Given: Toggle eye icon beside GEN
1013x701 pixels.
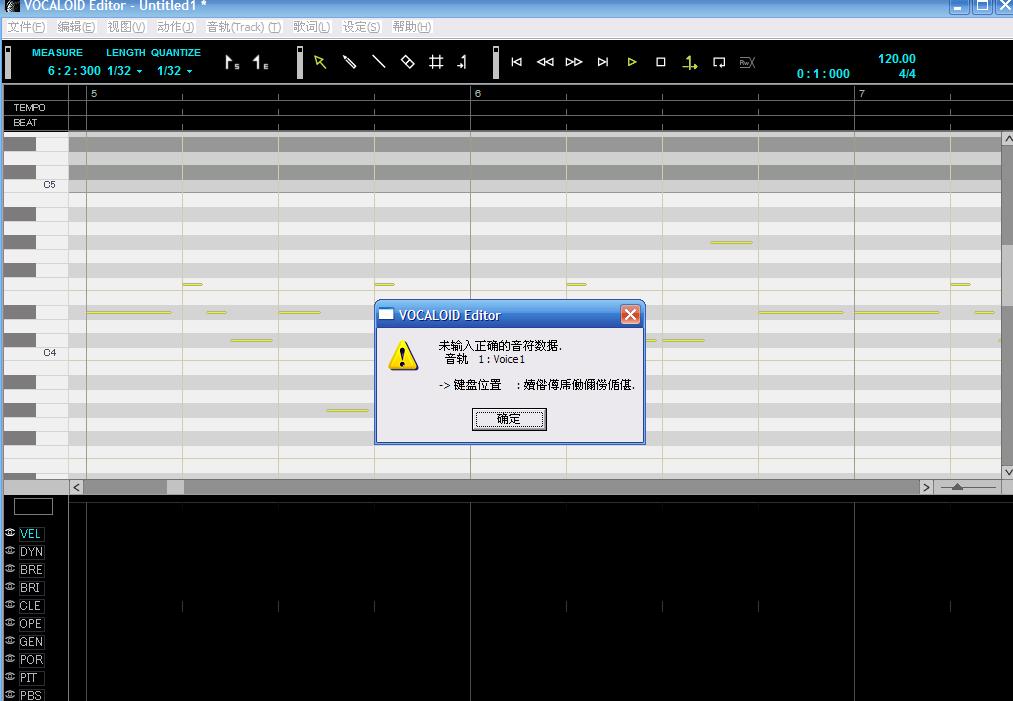Looking at the screenshot, I should click(x=10, y=640).
